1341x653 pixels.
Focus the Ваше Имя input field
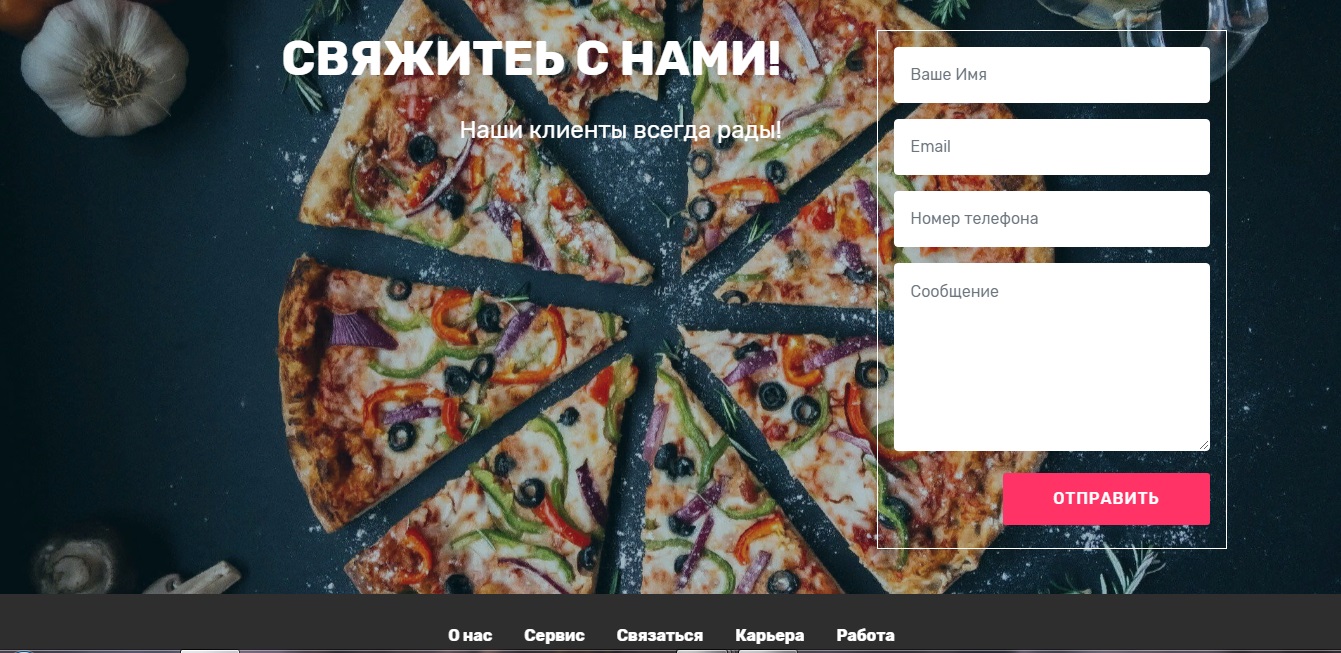pyautogui.click(x=1052, y=75)
